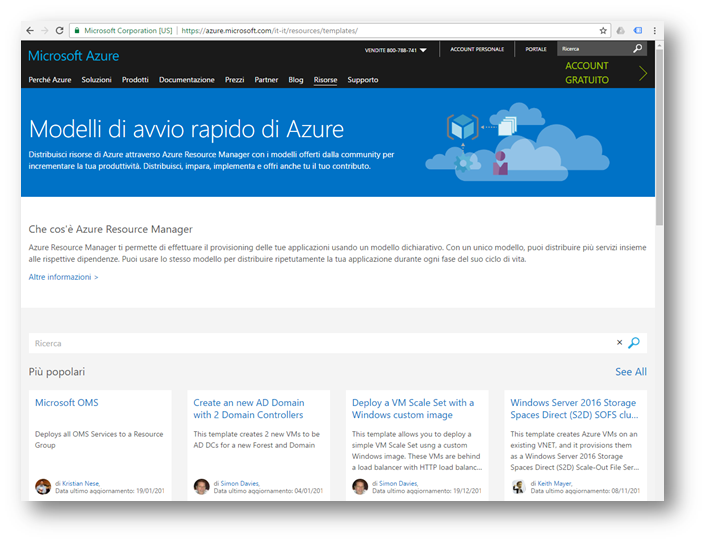Open the Prezzi nav item
The height and width of the screenshot is (543, 706).
pos(234,80)
